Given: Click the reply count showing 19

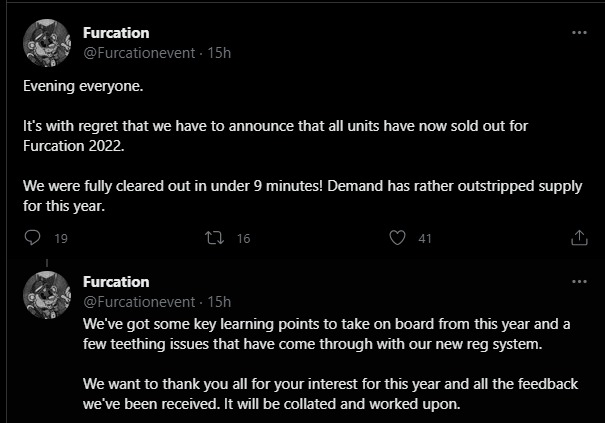Looking at the screenshot, I should click(60, 238).
